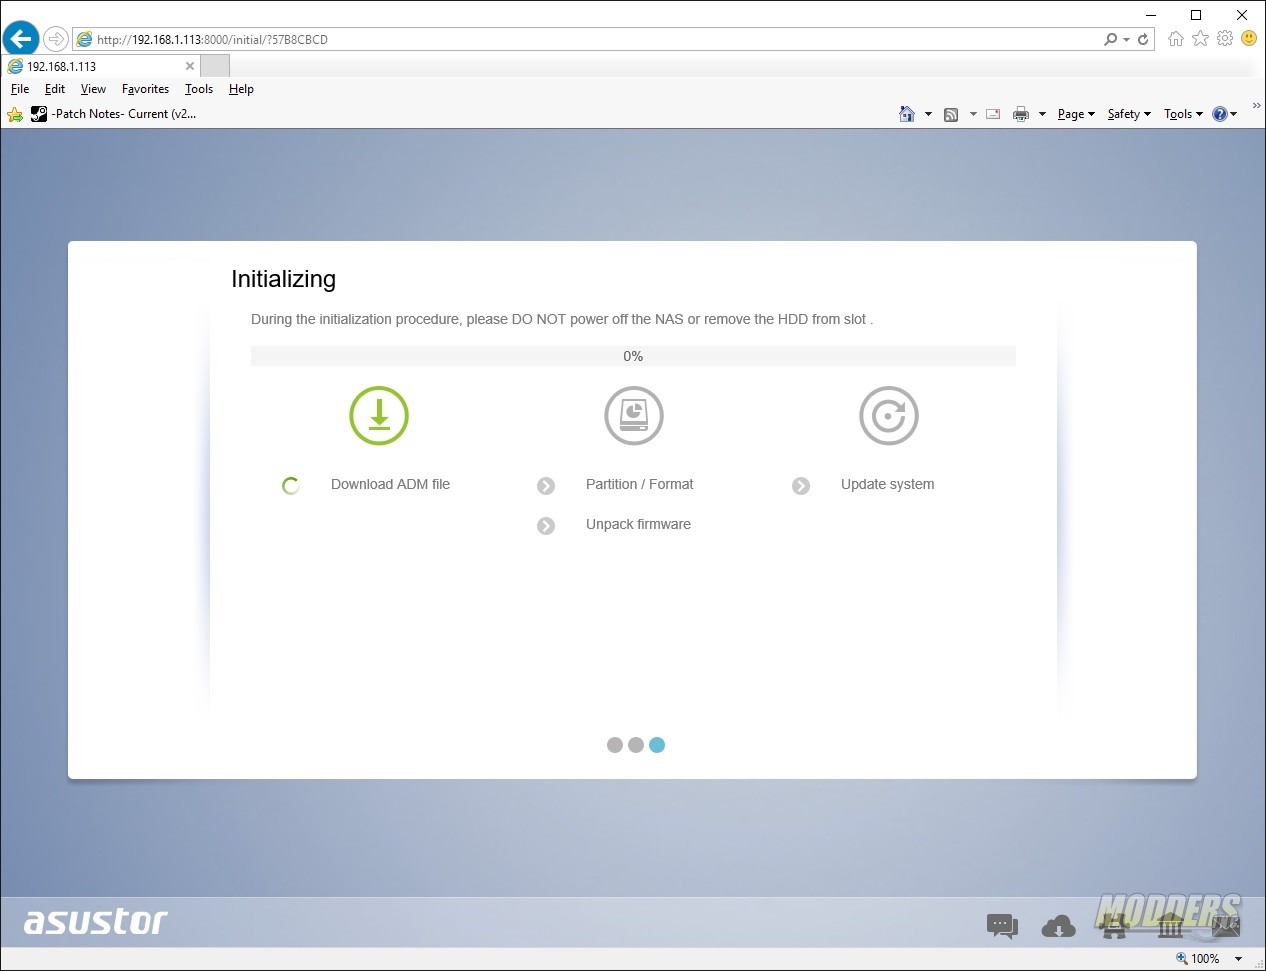Click arrow bullet beside Update system
Image resolution: width=1266 pixels, height=971 pixels.
point(801,486)
